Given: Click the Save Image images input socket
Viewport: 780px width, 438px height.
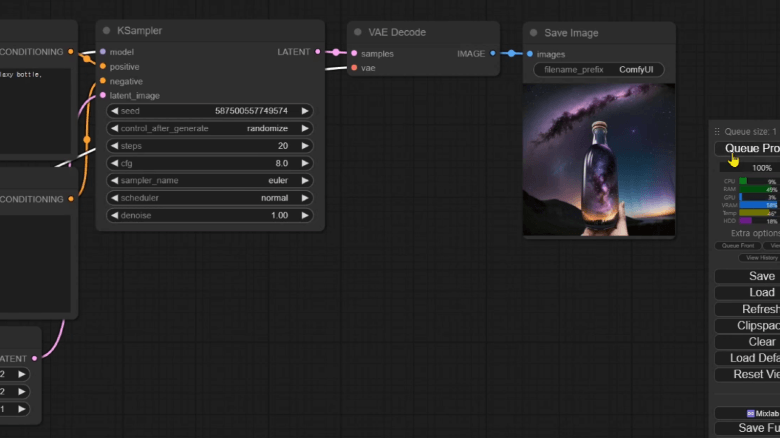Looking at the screenshot, I should [530, 54].
